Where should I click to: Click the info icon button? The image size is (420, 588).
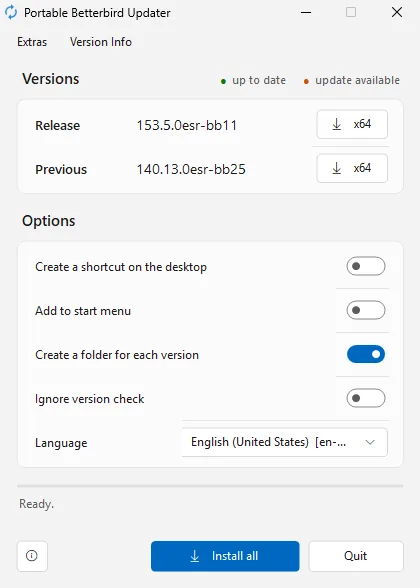pyautogui.click(x=32, y=556)
